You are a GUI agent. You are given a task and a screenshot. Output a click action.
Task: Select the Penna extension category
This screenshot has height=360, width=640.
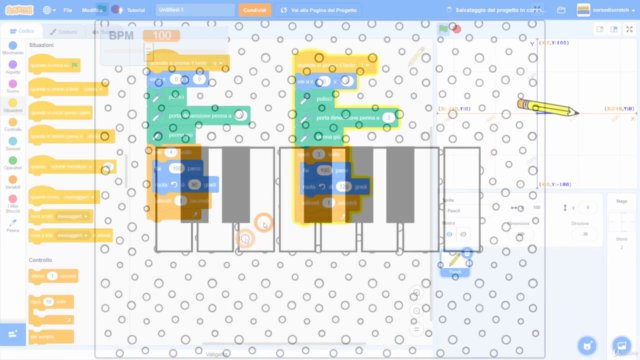(x=13, y=226)
